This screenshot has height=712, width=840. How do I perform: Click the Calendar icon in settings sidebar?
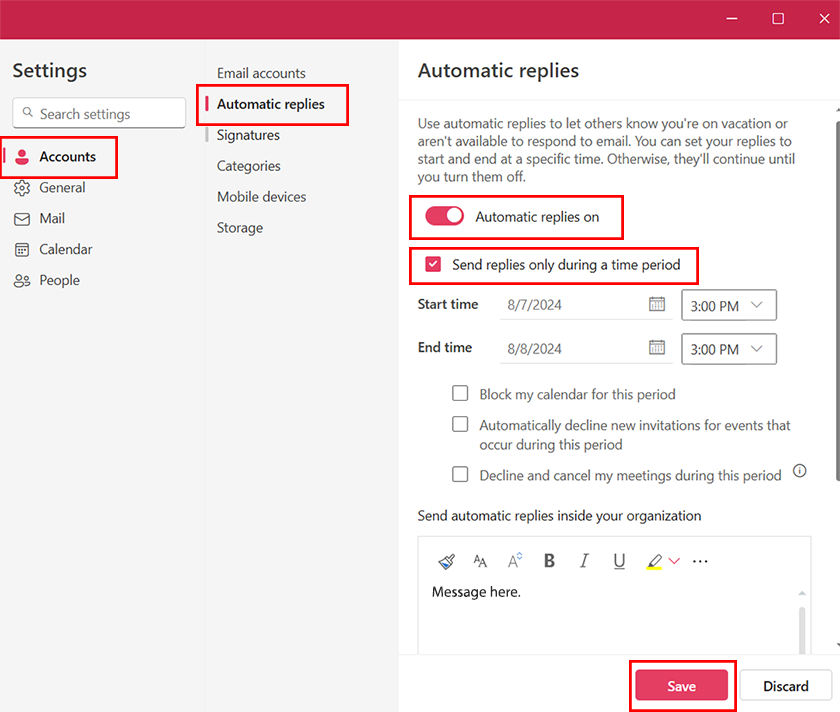(x=22, y=250)
